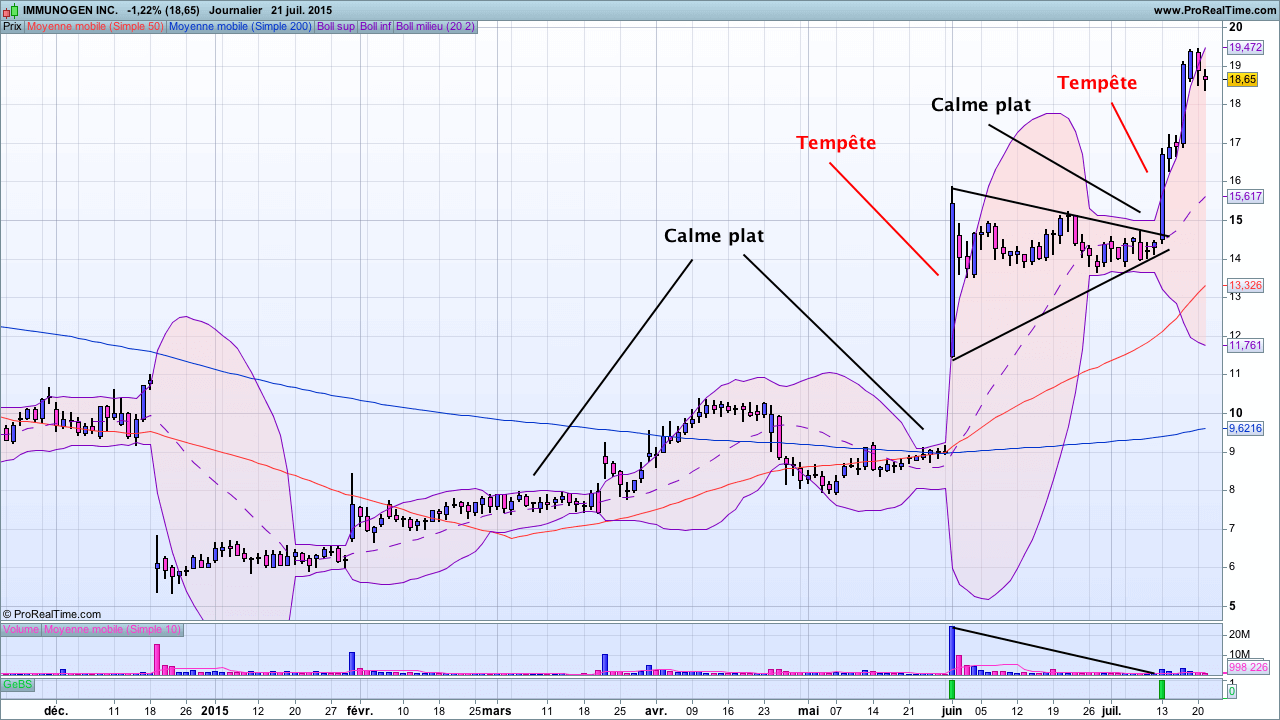
Task: Click the févr. label on date axis
Action: 360,711
